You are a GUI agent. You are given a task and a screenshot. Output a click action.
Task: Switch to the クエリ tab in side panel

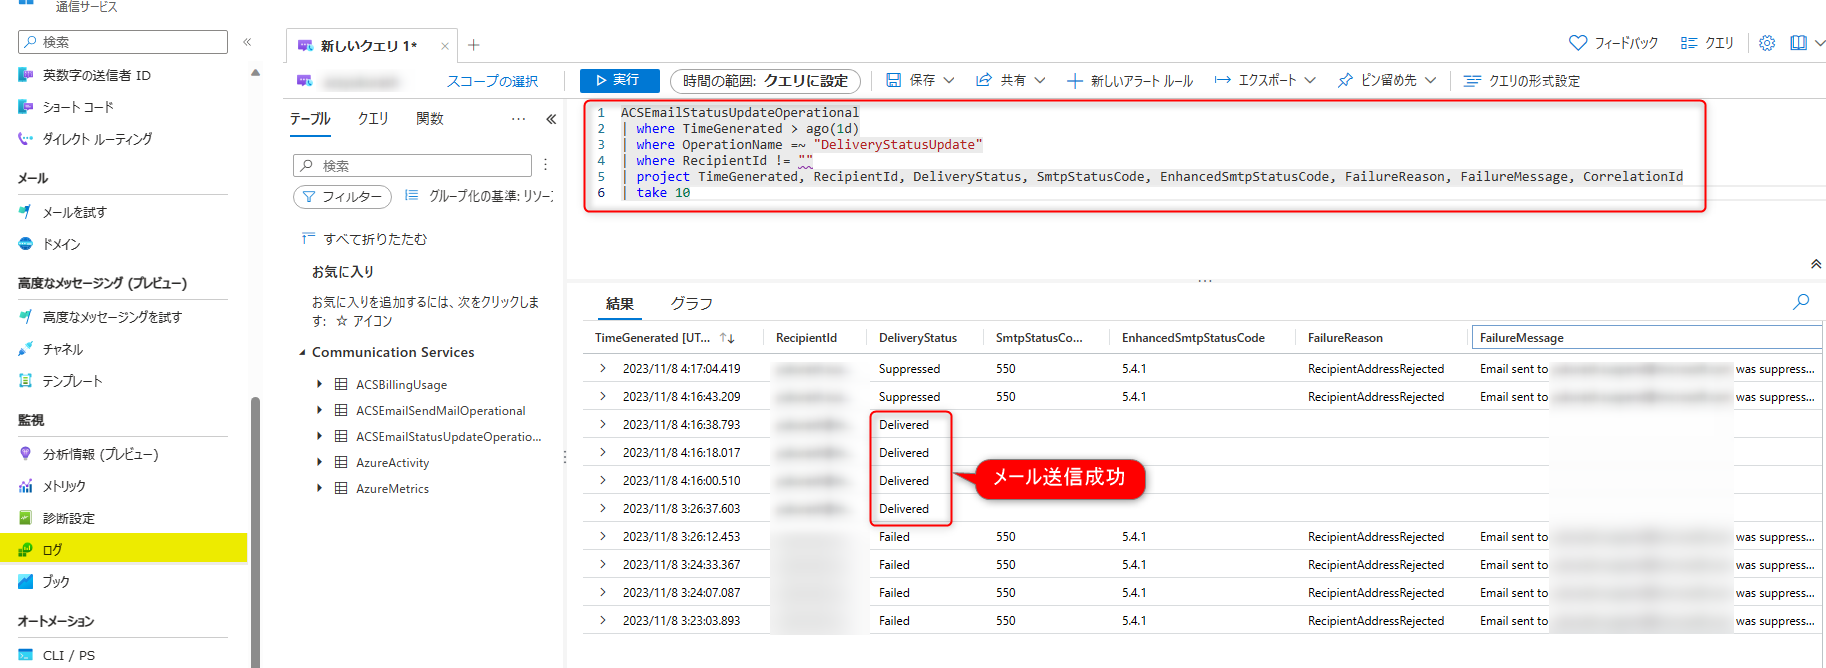[x=373, y=119]
